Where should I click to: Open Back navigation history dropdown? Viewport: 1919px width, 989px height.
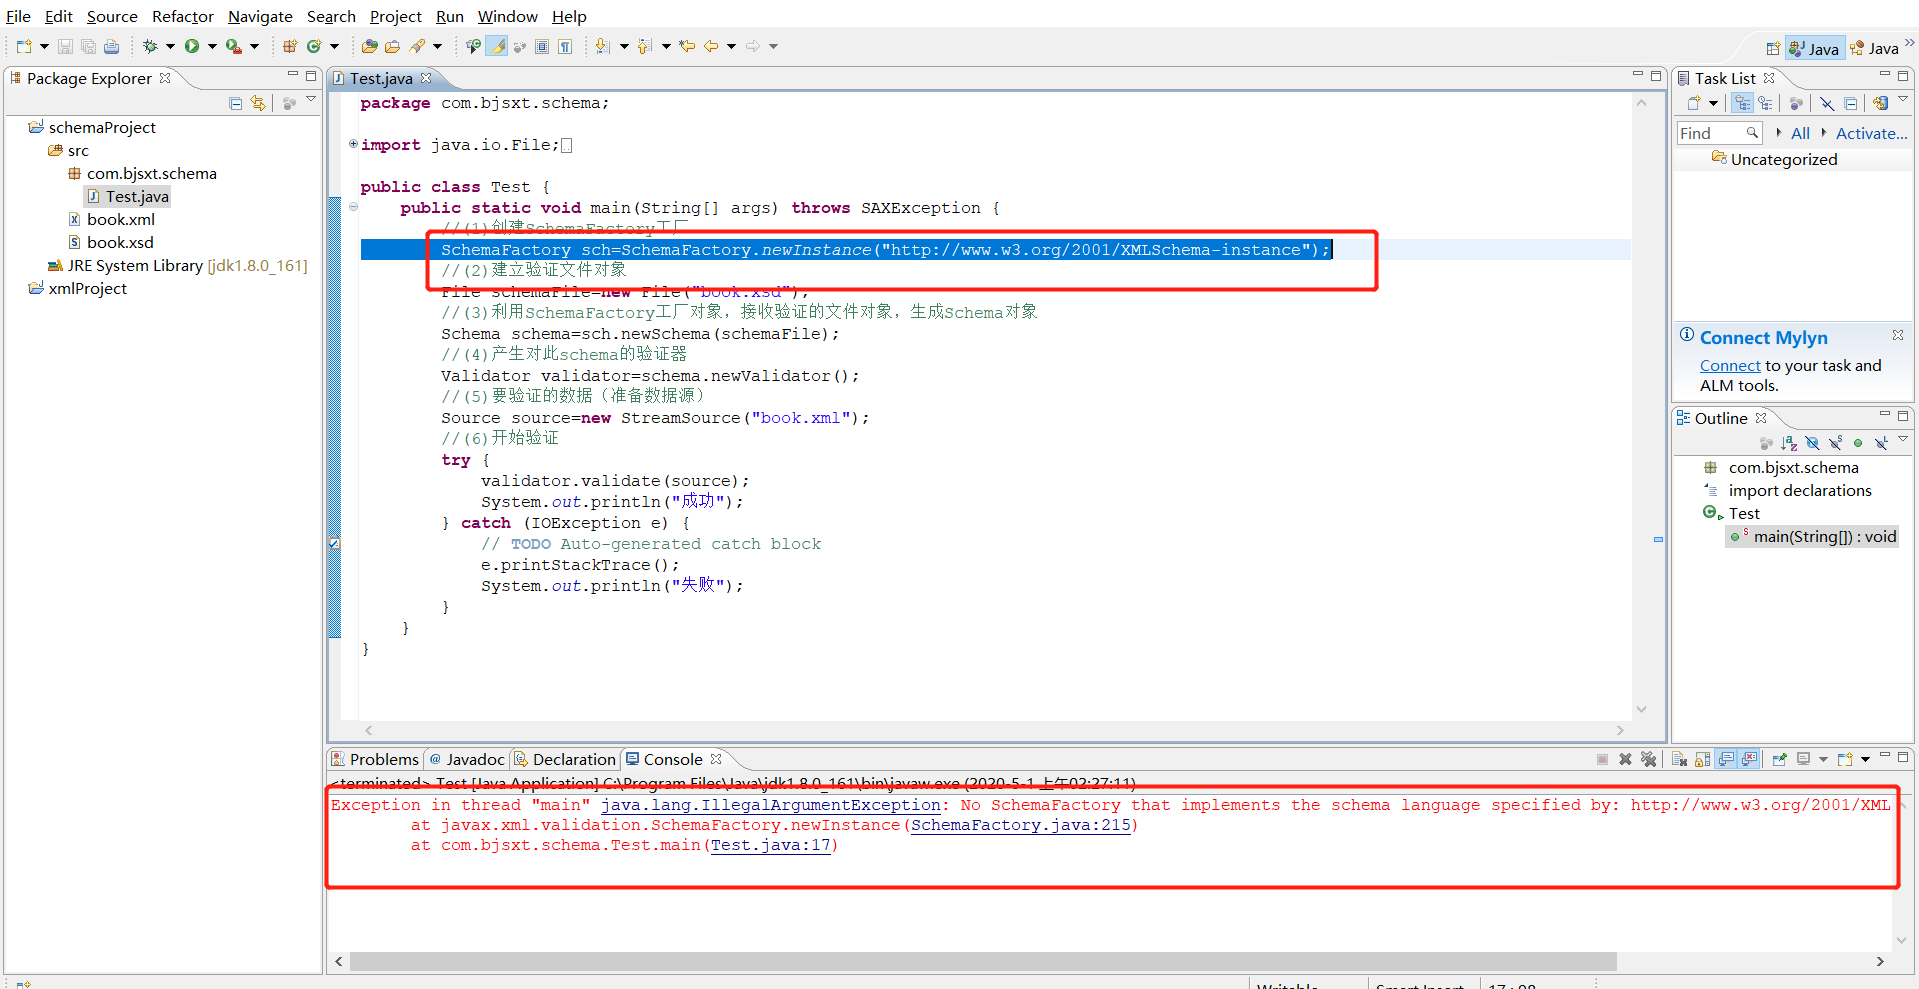tap(731, 46)
